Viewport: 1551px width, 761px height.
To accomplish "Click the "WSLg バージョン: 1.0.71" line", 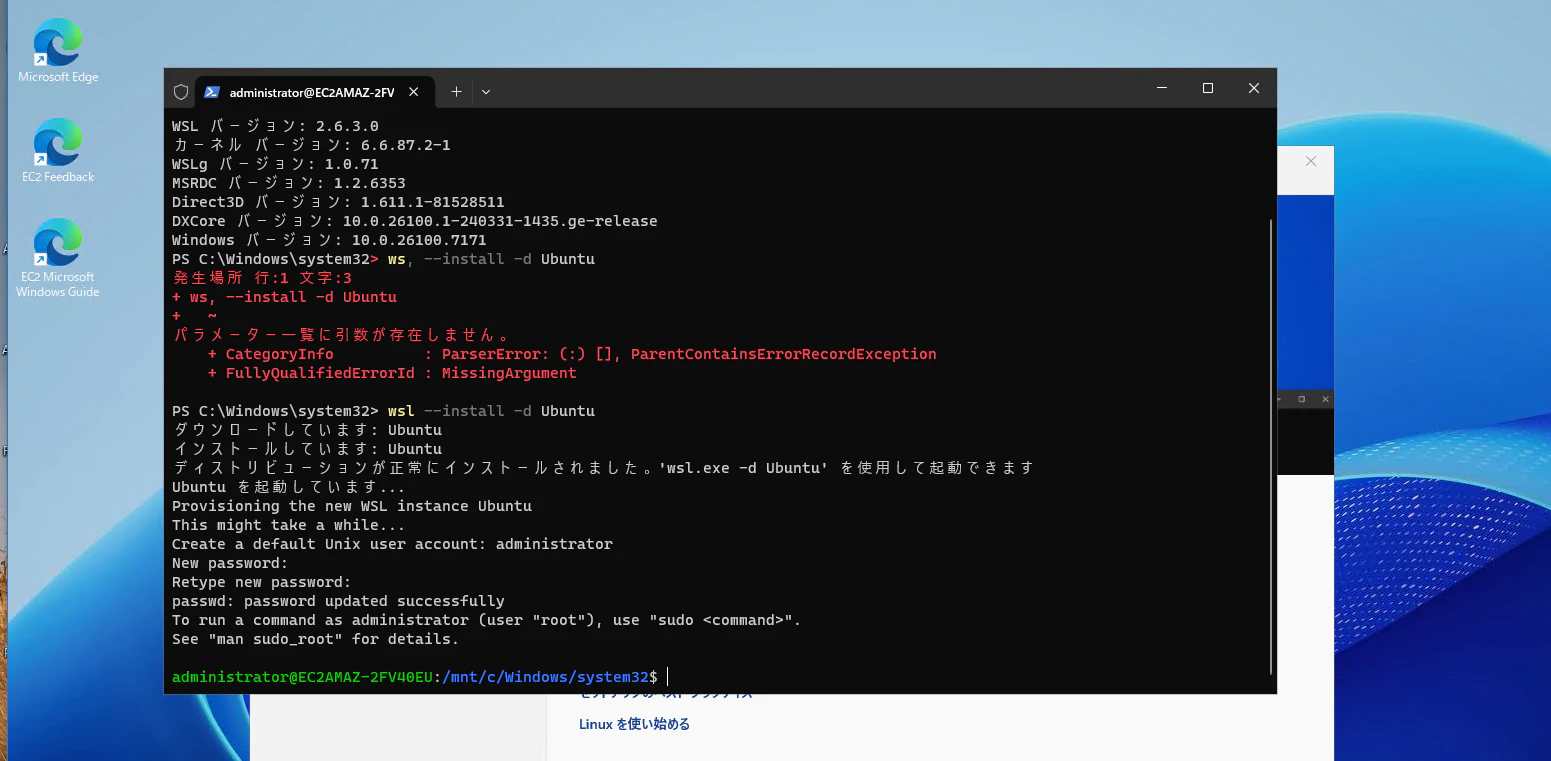I will pos(275,164).
